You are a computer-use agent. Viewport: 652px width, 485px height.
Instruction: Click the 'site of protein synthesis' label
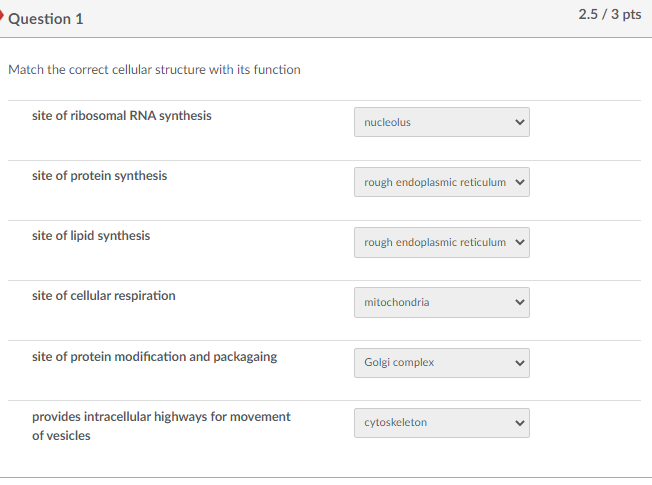(x=99, y=176)
